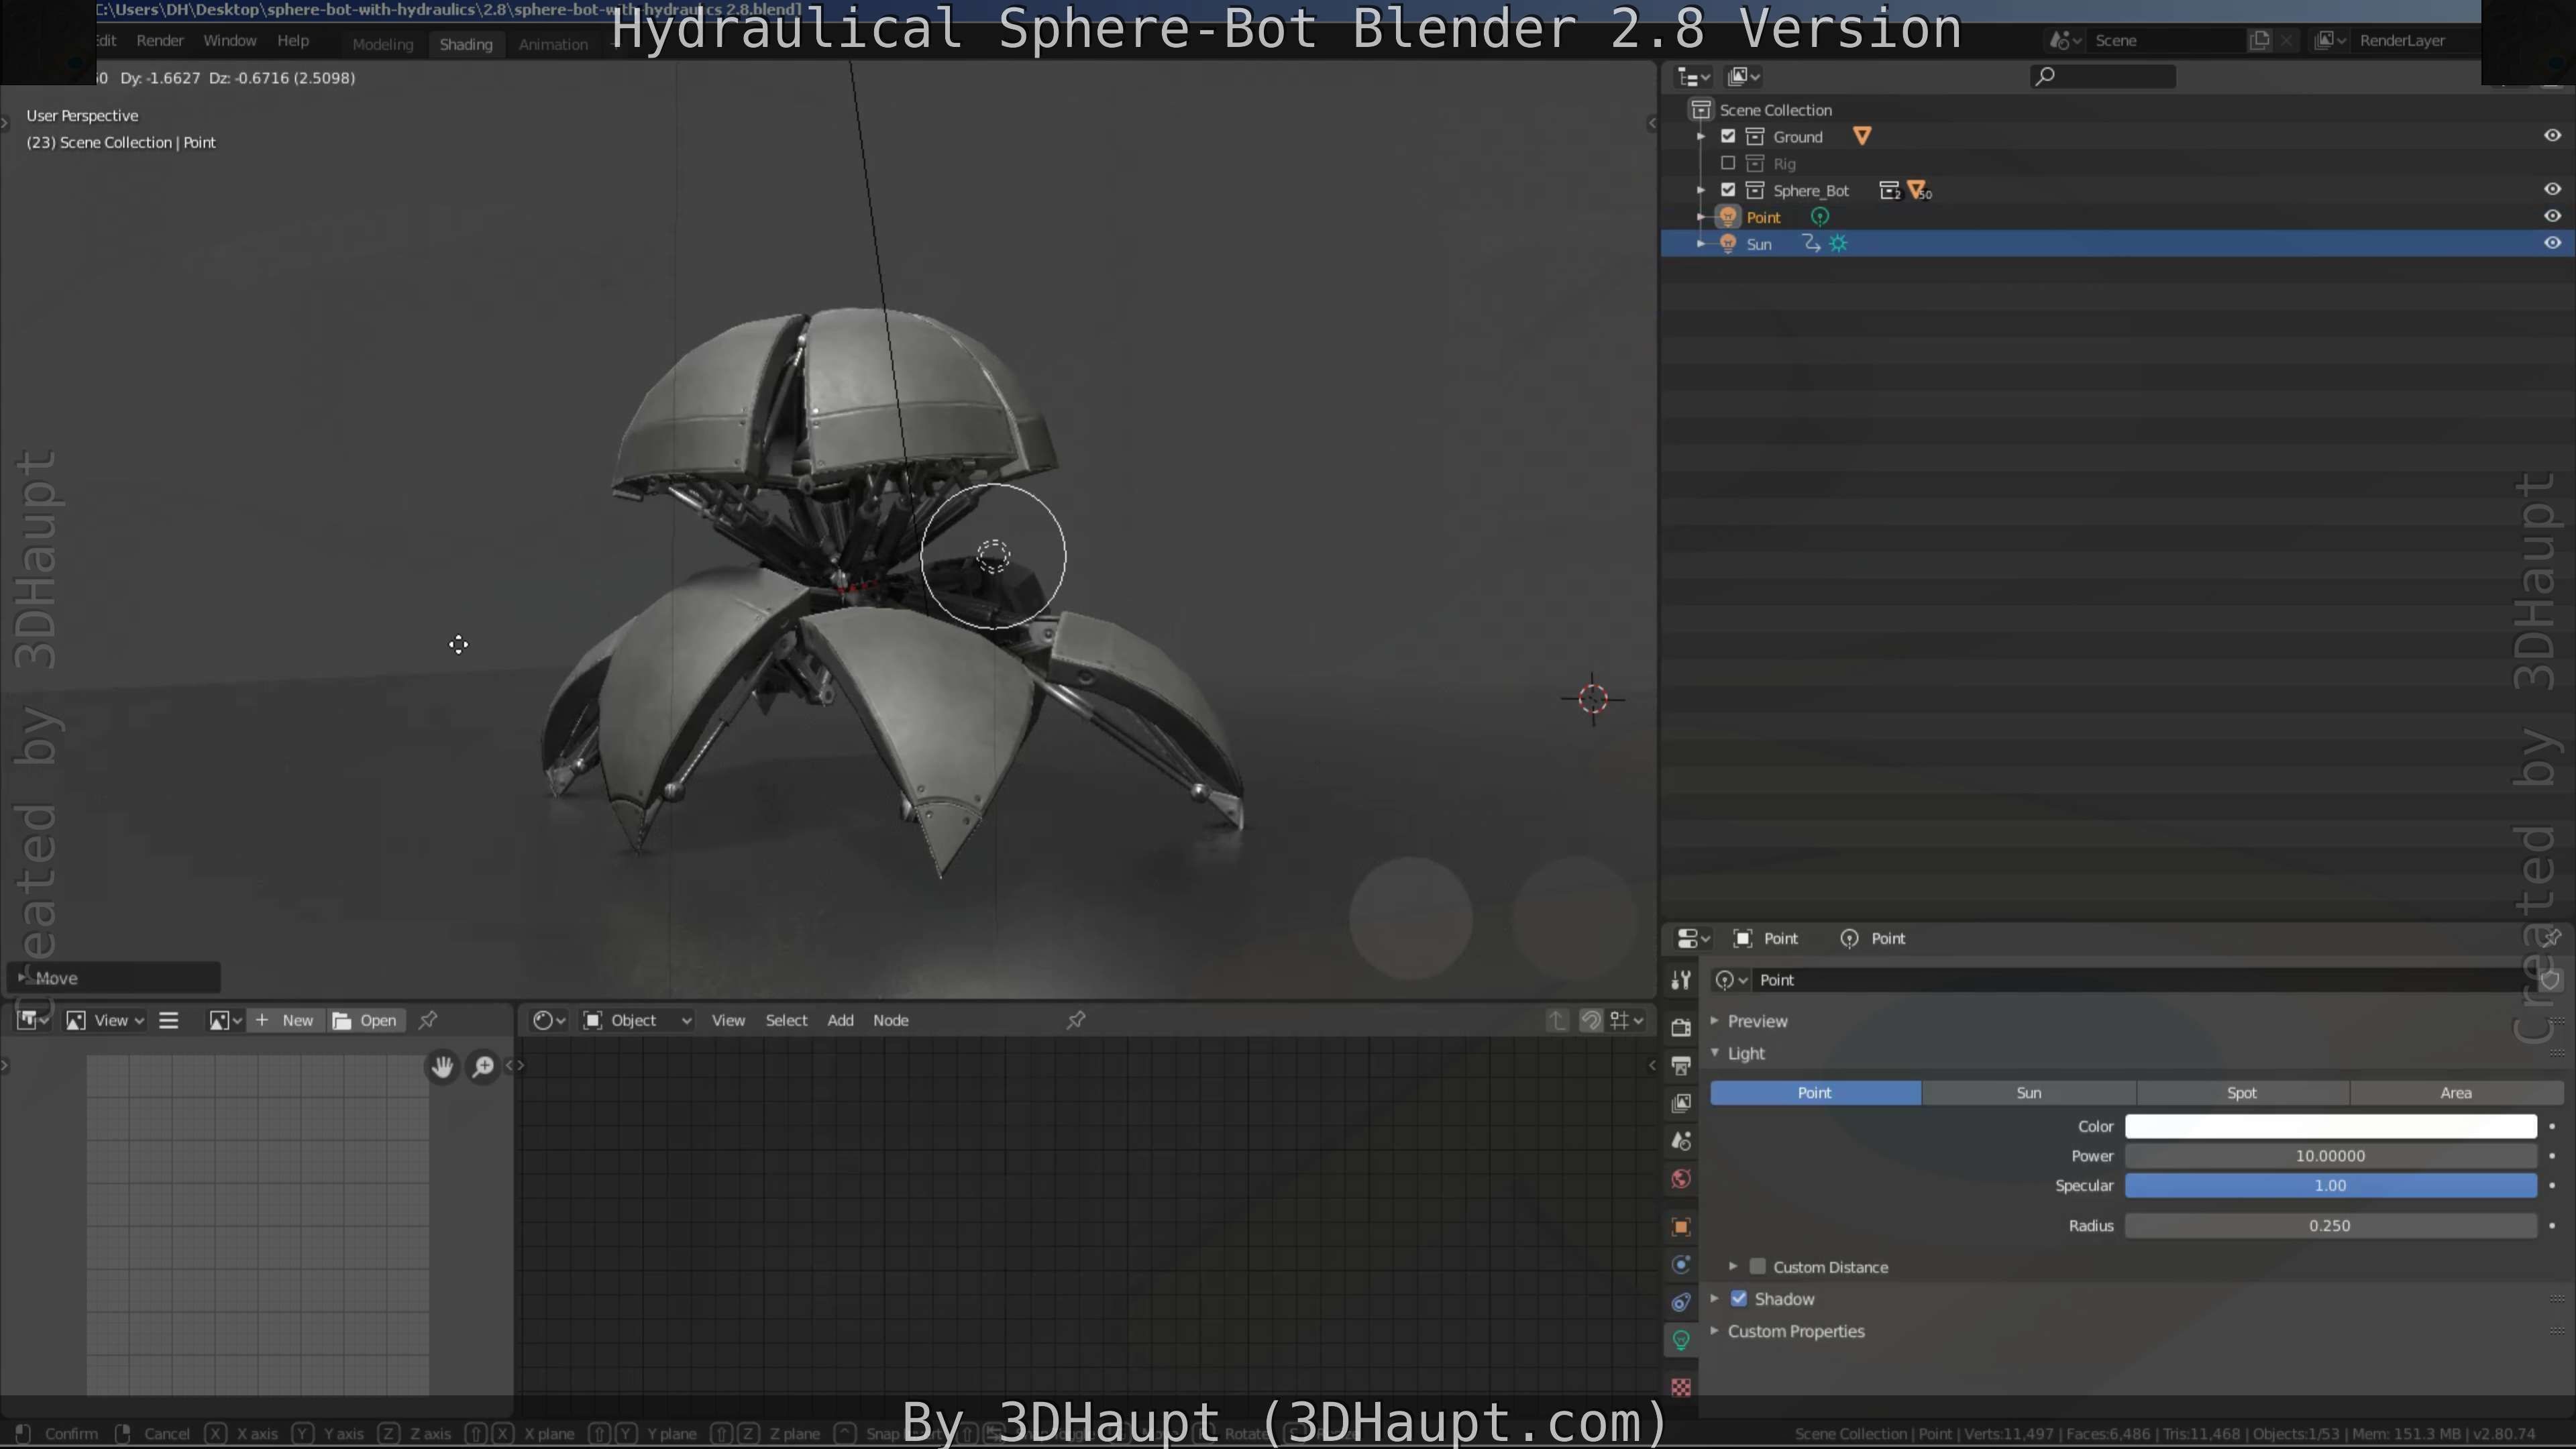Click the Open image button
The image size is (2576, 1449).
point(366,1020)
